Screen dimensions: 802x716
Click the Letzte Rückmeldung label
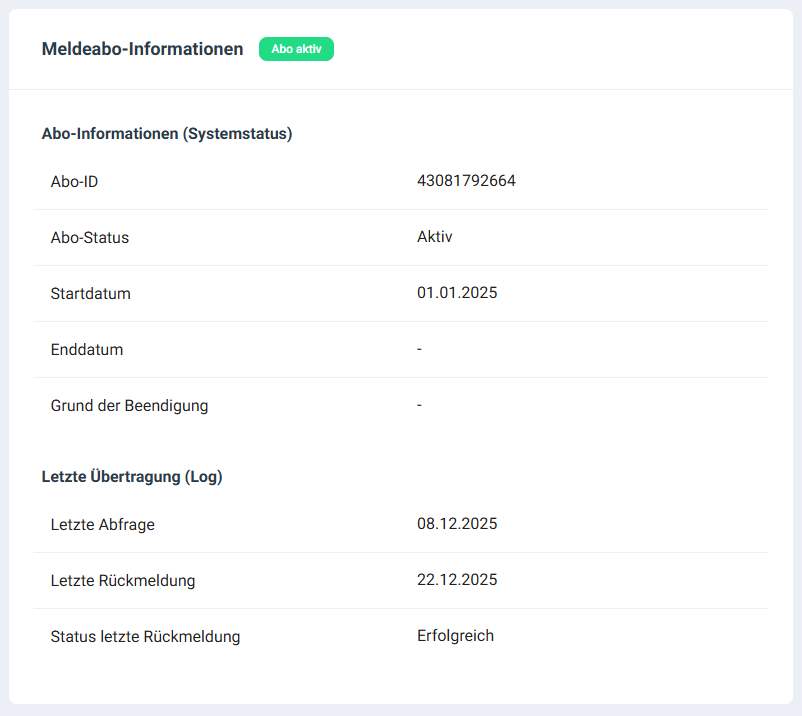point(123,581)
